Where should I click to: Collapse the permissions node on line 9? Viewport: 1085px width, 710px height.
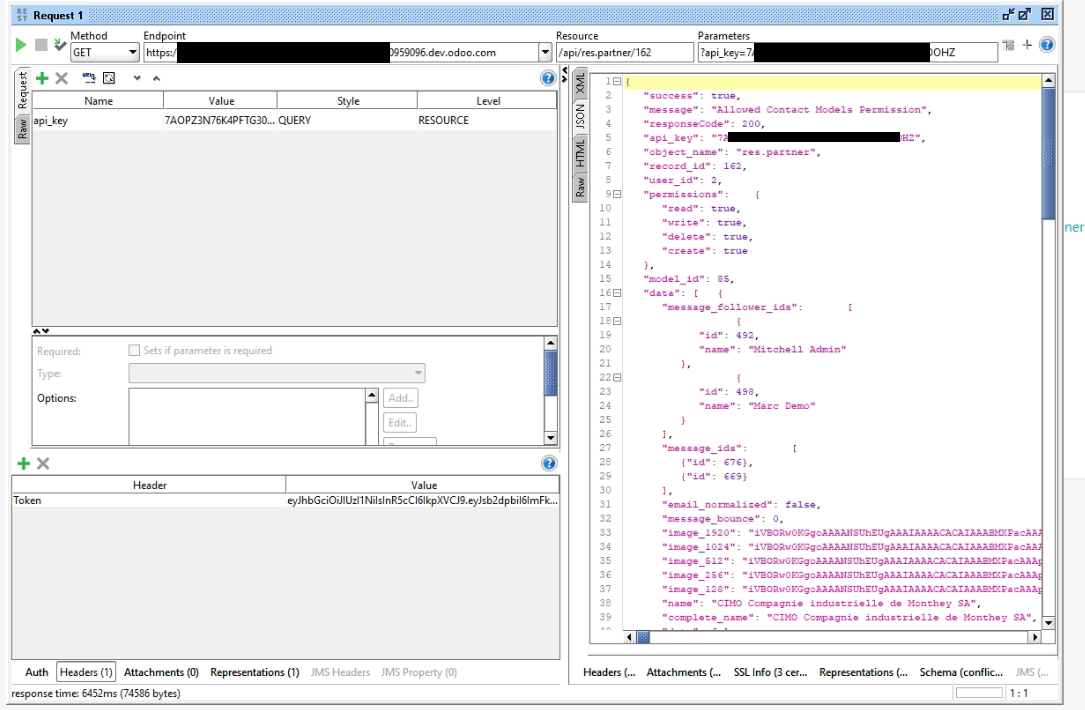coord(617,194)
